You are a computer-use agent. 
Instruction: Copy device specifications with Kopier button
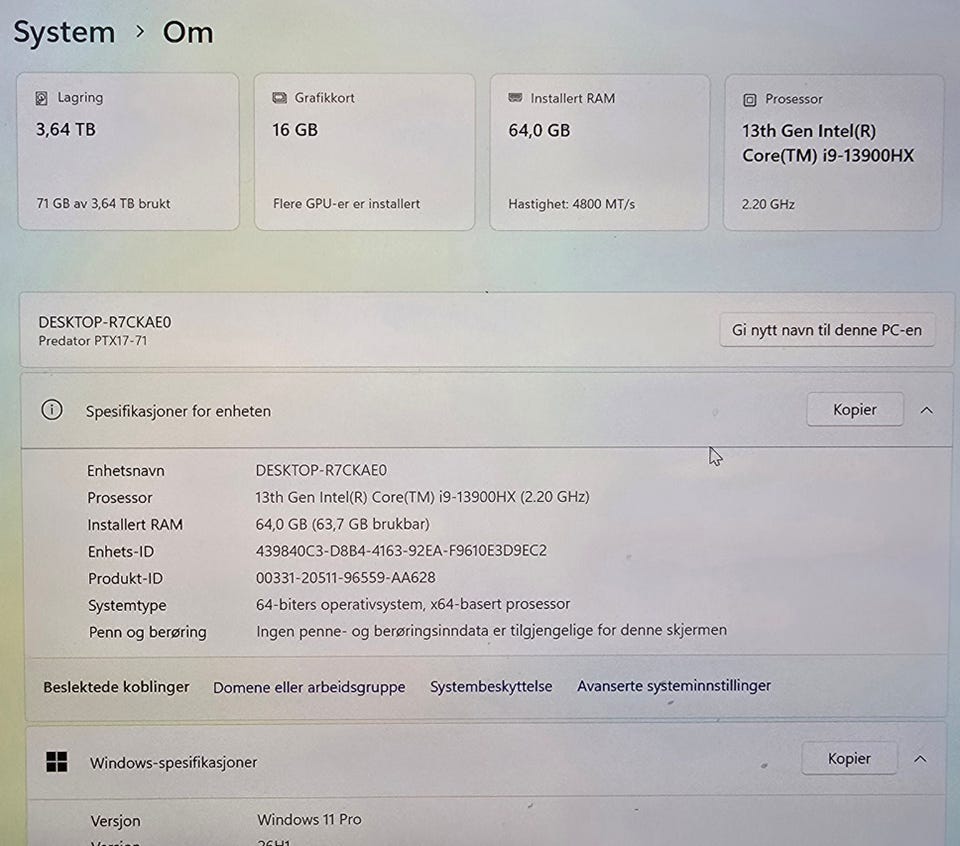tap(855, 409)
